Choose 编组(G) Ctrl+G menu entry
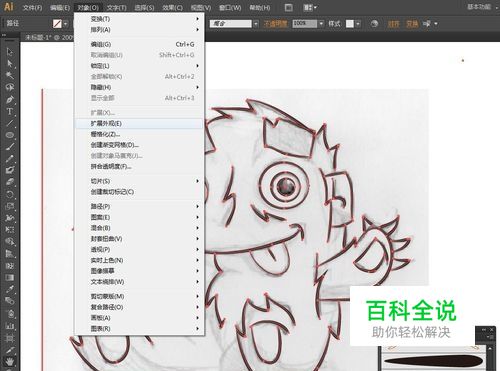The height and width of the screenshot is (371, 500). [139, 44]
